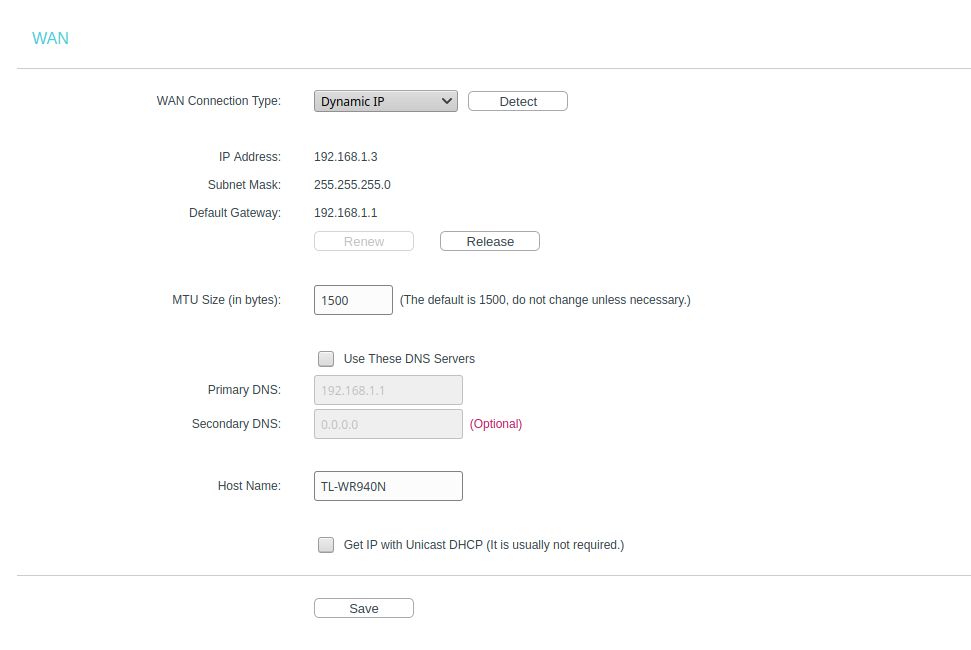Click the Primary DNS label
Viewport: 971px width, 650px height.
[244, 390]
